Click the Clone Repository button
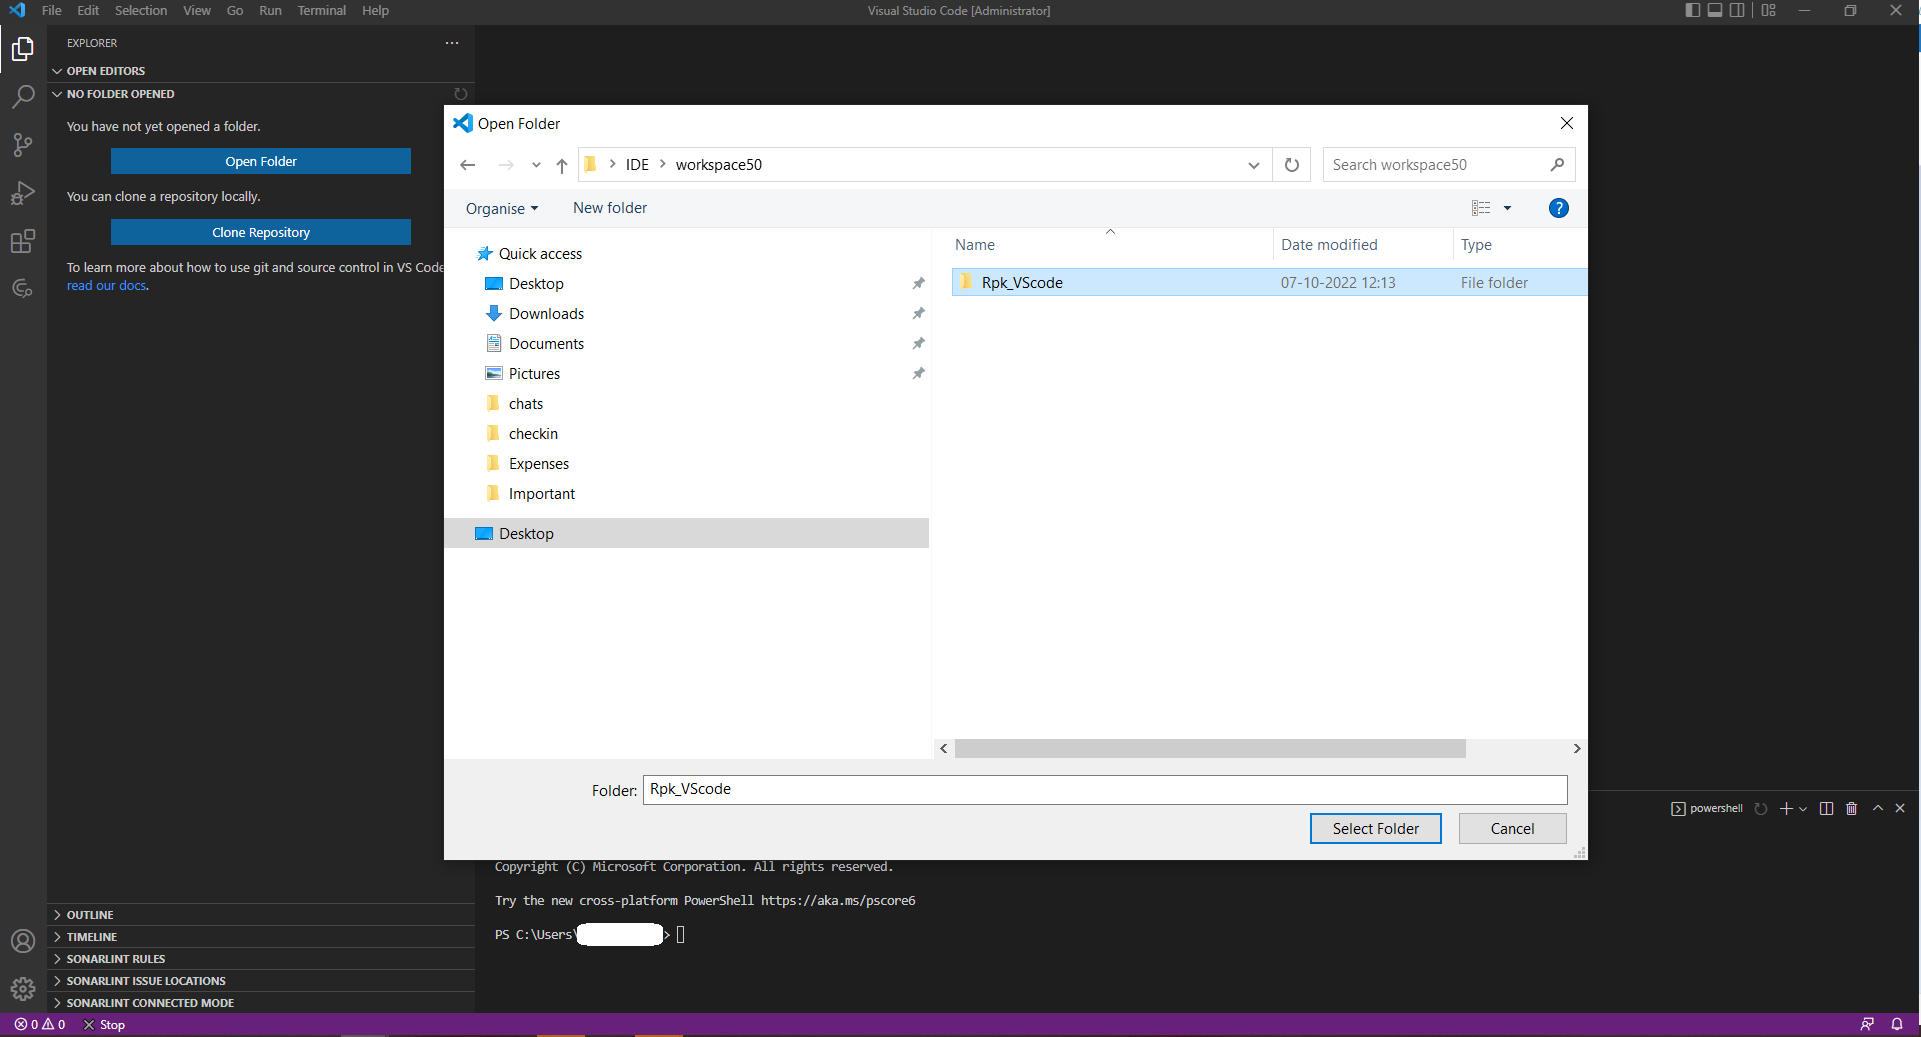 261,232
